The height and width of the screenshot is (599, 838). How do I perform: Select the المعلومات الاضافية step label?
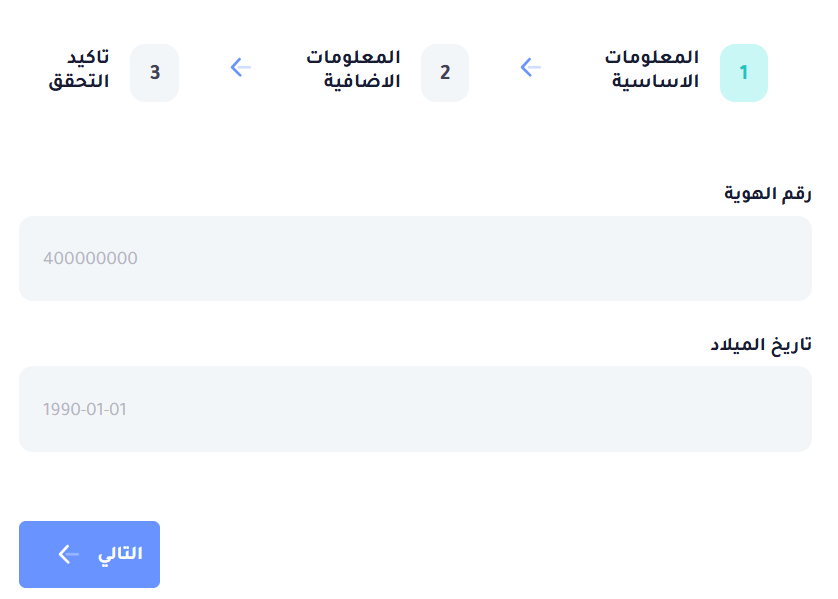(353, 69)
